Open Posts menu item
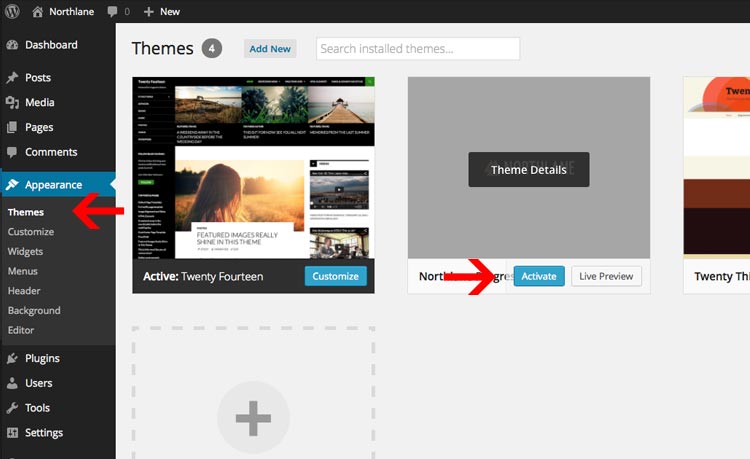750x459 pixels. pos(38,77)
